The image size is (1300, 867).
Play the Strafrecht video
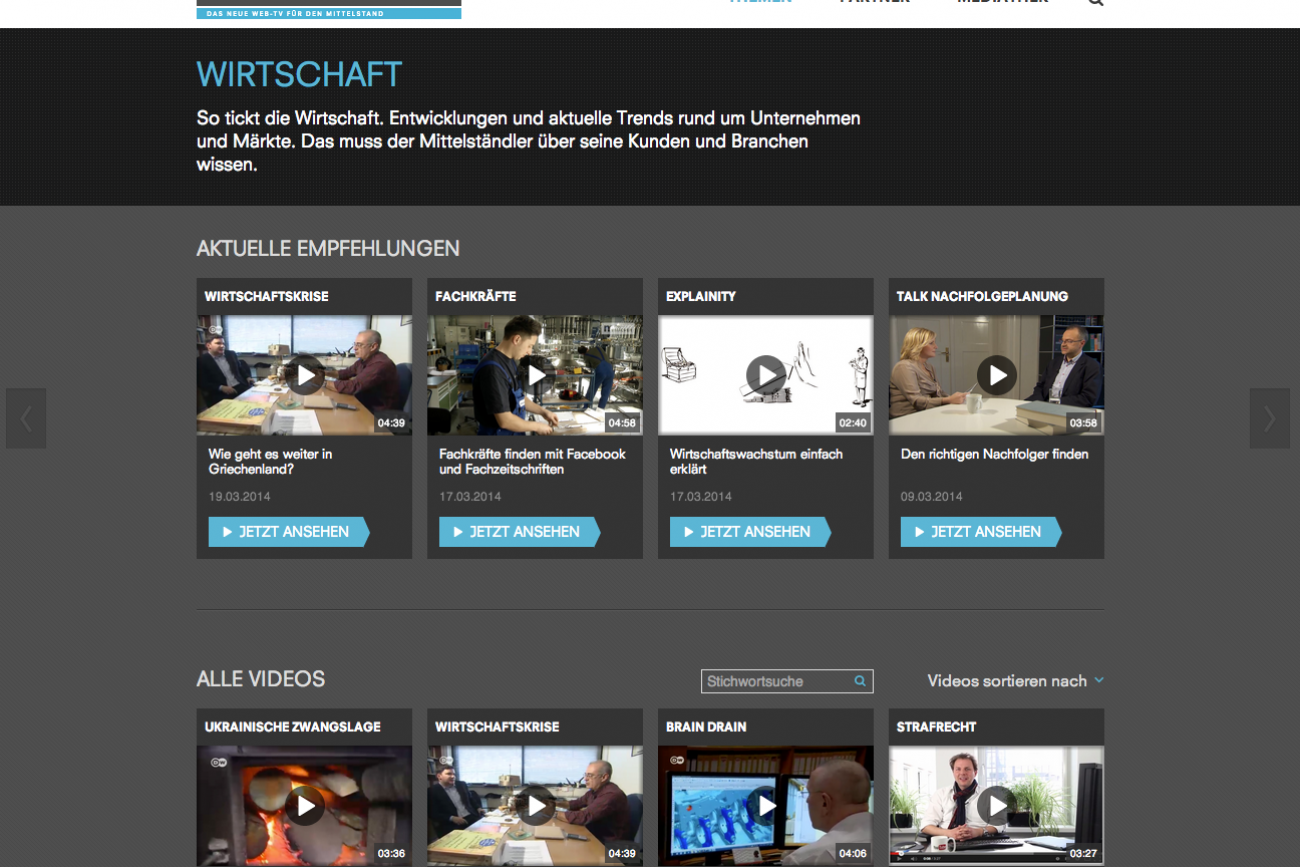pos(997,806)
